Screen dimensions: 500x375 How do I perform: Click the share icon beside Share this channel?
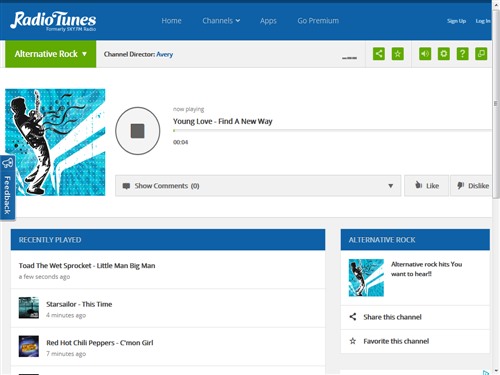pyautogui.click(x=353, y=317)
